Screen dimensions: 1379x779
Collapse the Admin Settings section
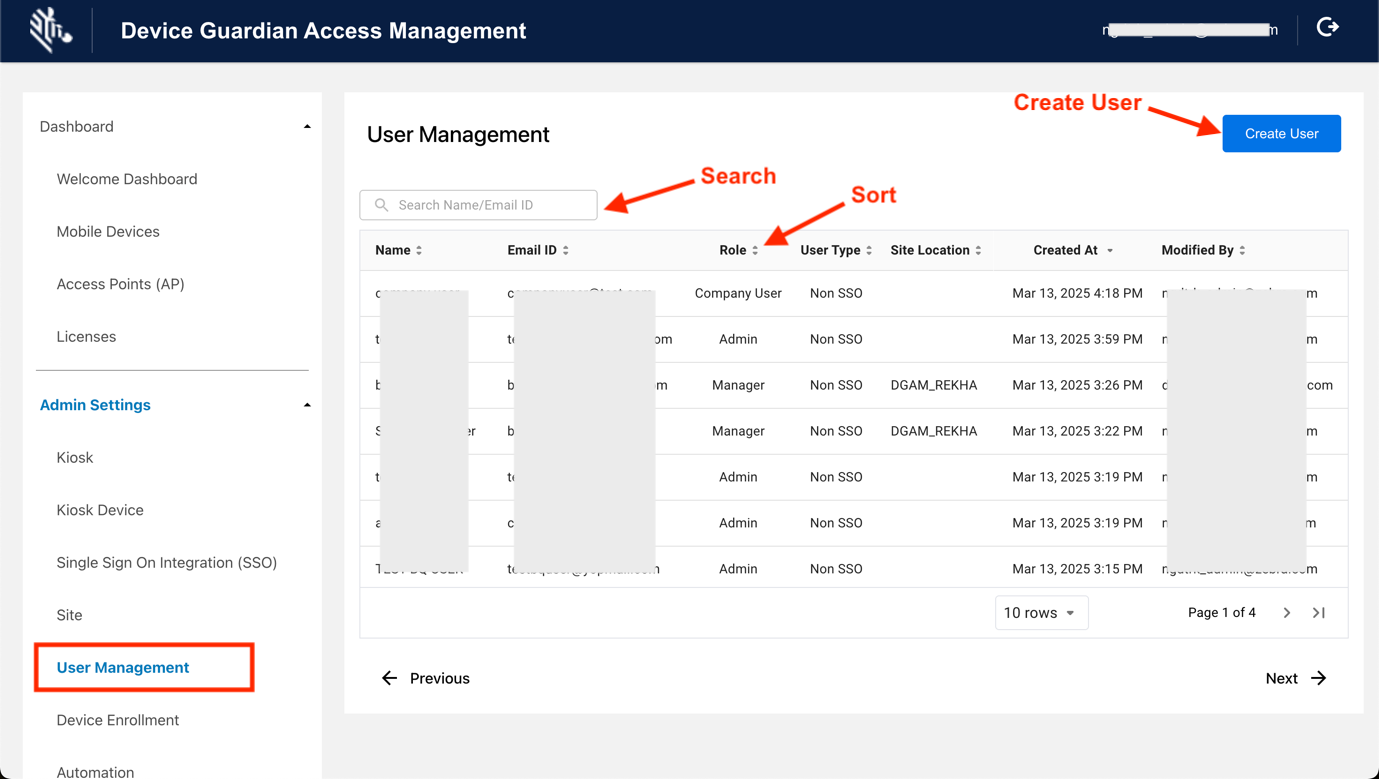[x=307, y=405]
